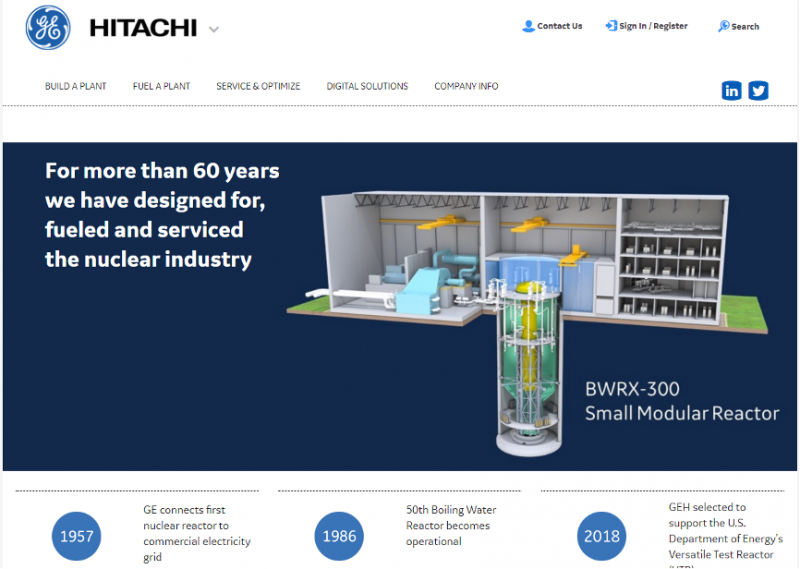Click the GE connects first nuclear reactor text

pos(197,533)
